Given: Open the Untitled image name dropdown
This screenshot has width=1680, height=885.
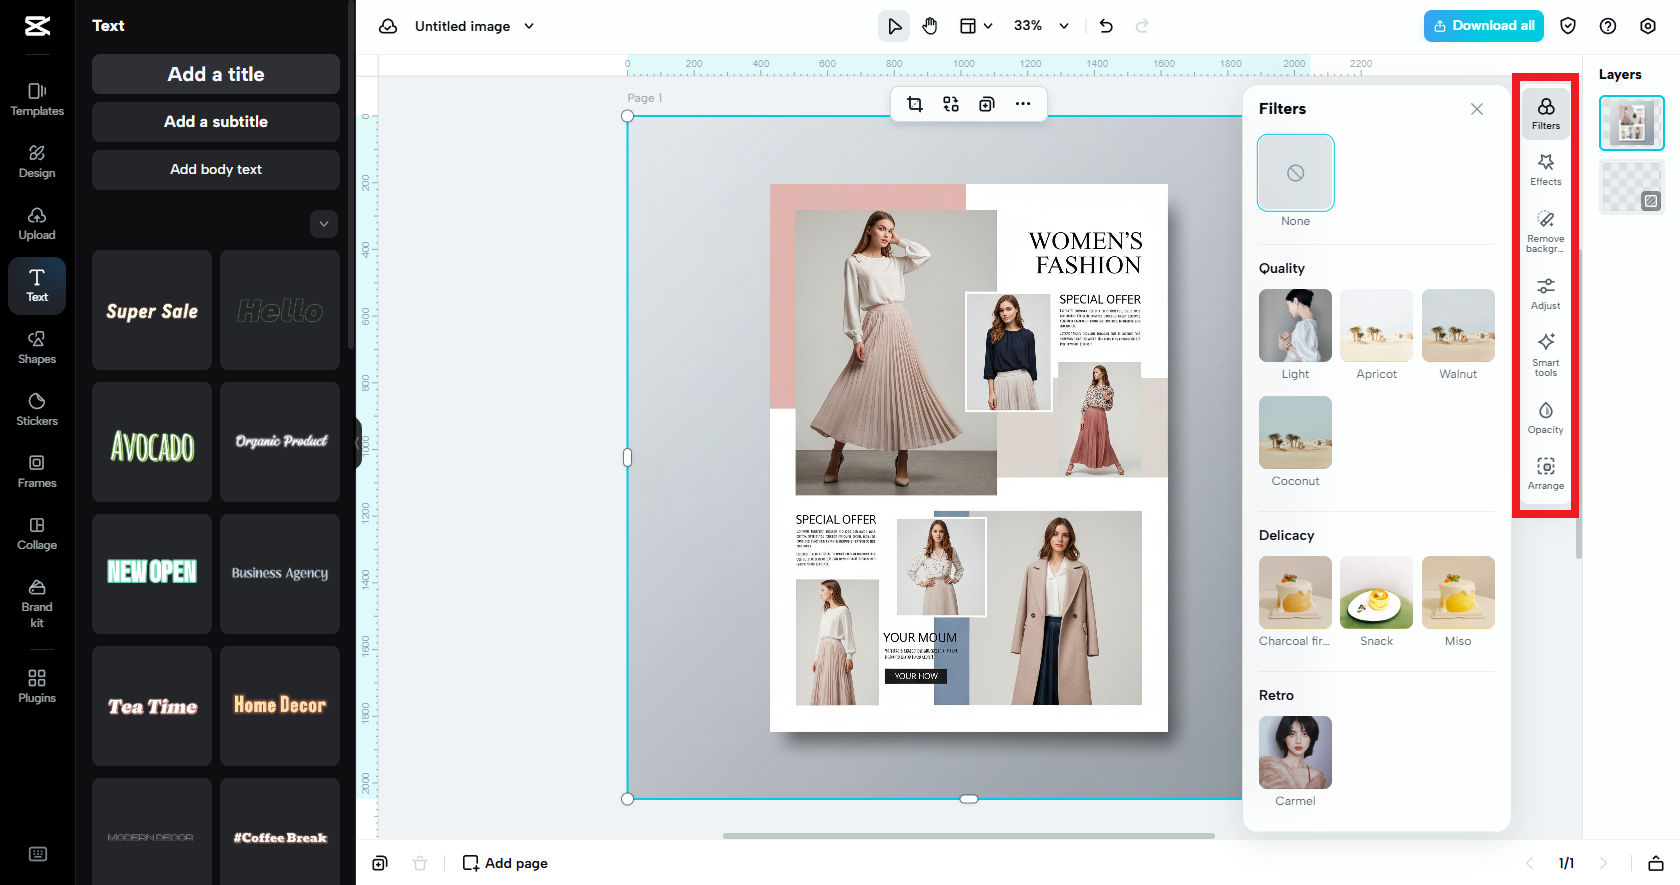Looking at the screenshot, I should [529, 26].
